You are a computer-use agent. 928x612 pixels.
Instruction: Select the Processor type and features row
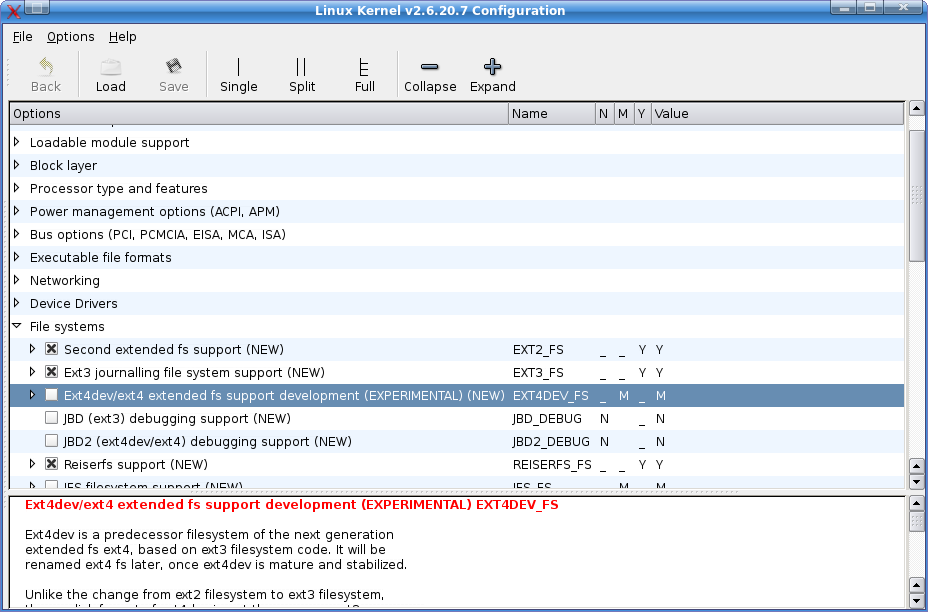click(118, 189)
